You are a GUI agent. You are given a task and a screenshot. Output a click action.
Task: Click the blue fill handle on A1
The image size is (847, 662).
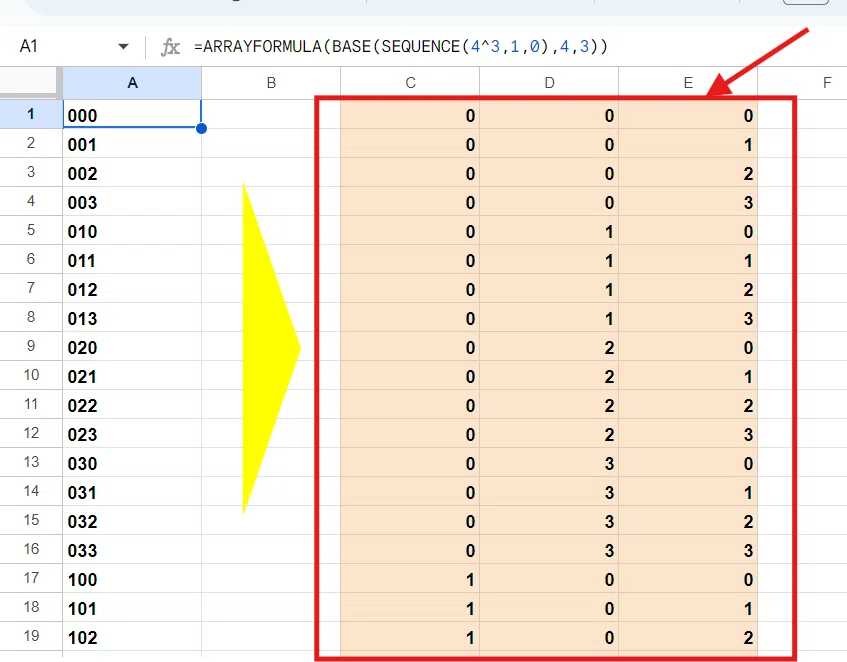point(201,129)
